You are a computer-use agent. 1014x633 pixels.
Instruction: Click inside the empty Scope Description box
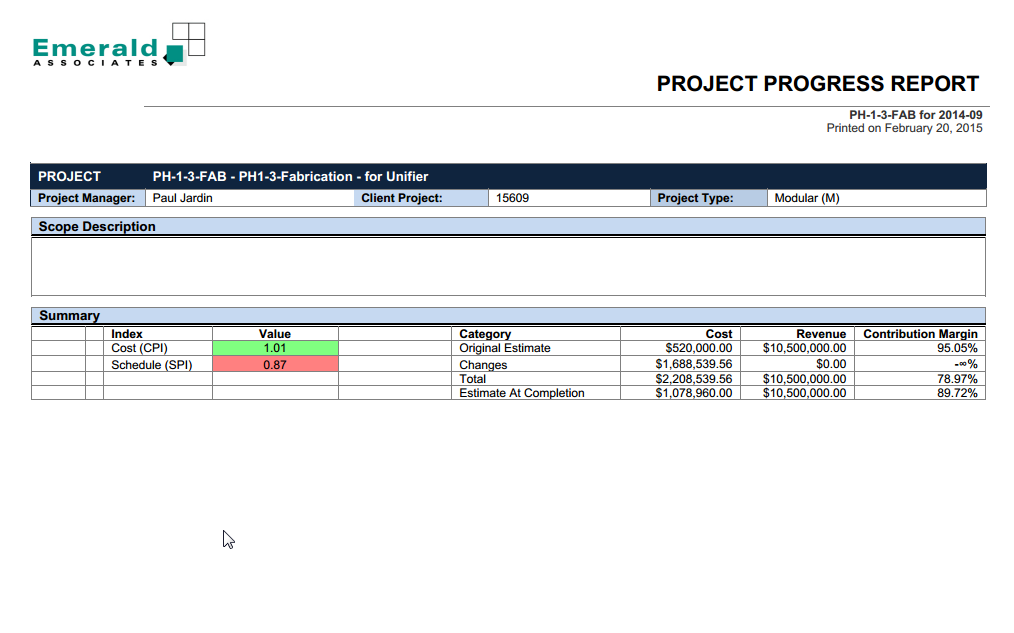508,266
